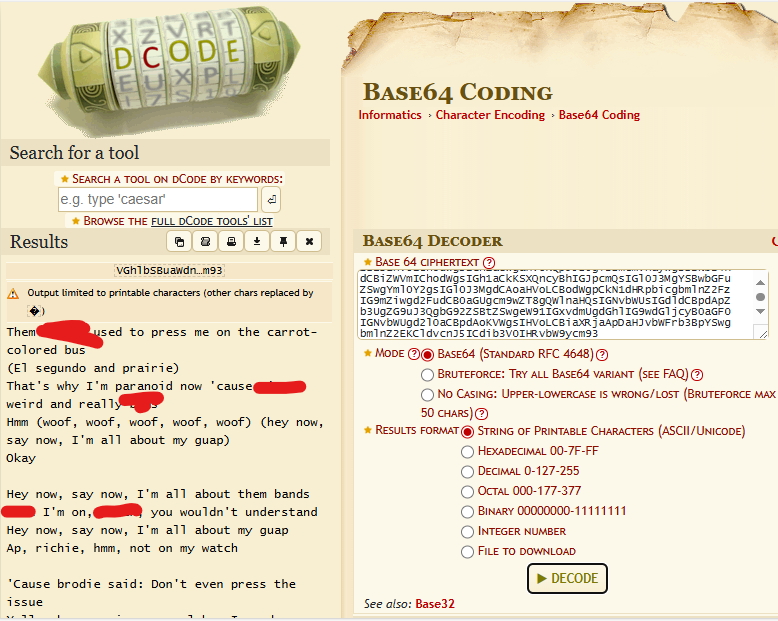Click the warning triangle icon in results
The height and width of the screenshot is (621, 778).
coord(13,294)
